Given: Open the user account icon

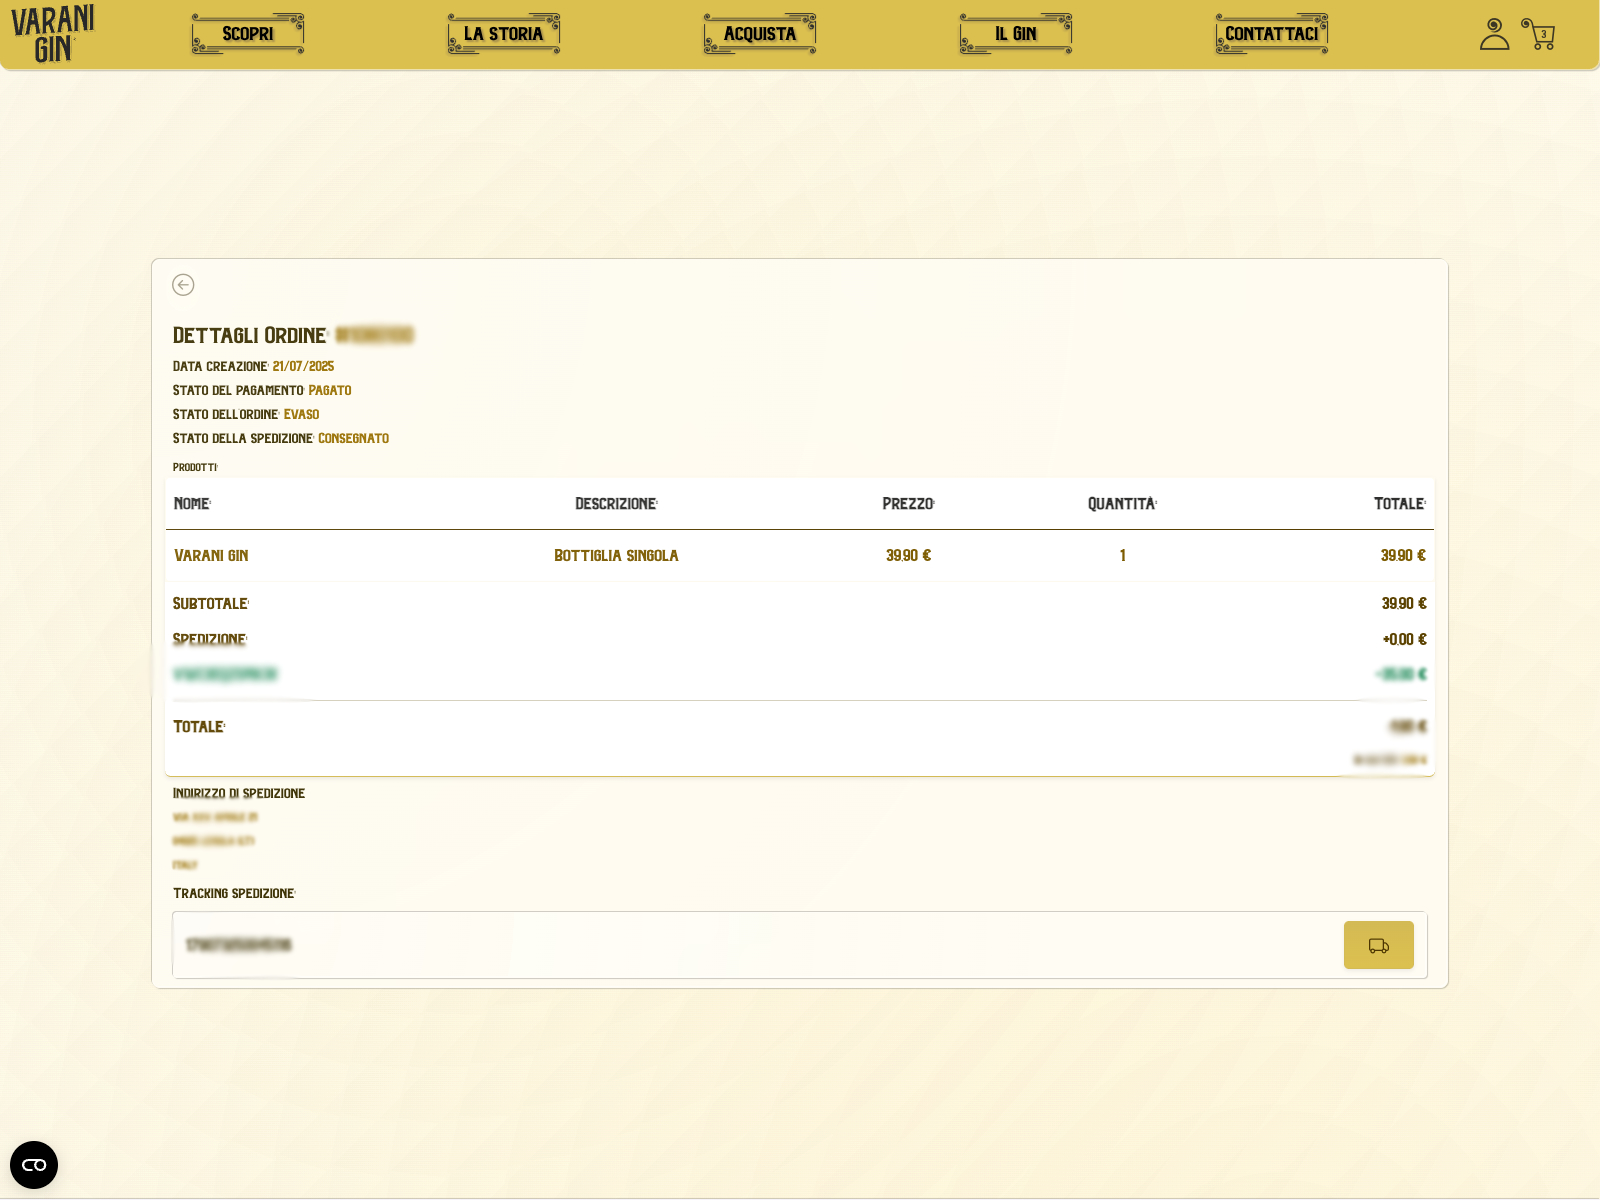Looking at the screenshot, I should (1494, 34).
